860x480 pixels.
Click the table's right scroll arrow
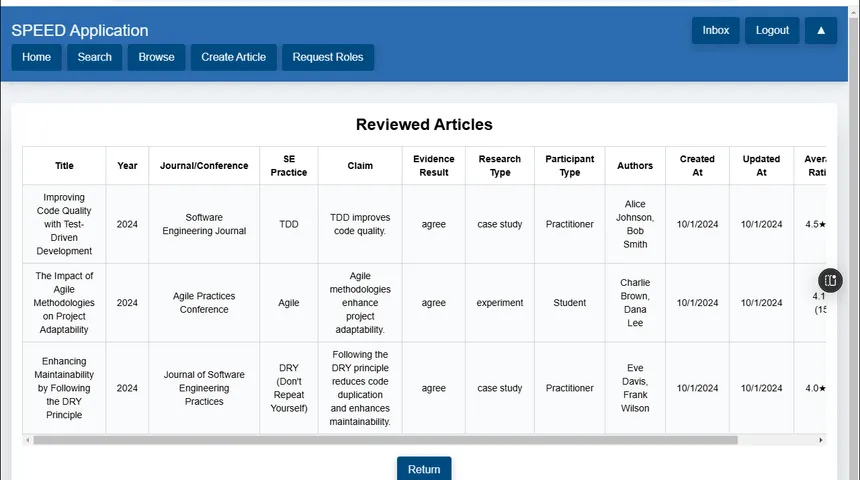coord(821,440)
